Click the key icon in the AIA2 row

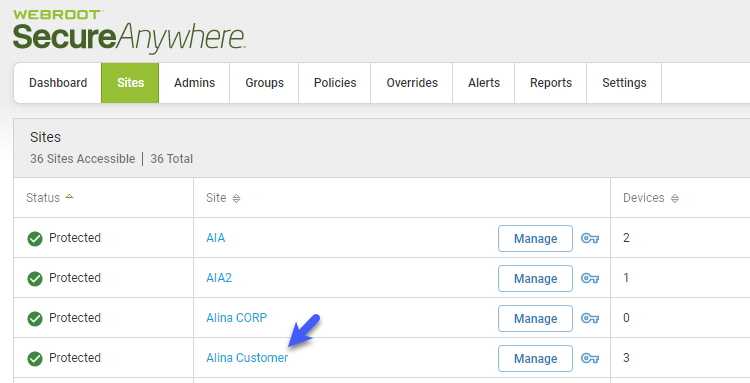[x=590, y=278]
